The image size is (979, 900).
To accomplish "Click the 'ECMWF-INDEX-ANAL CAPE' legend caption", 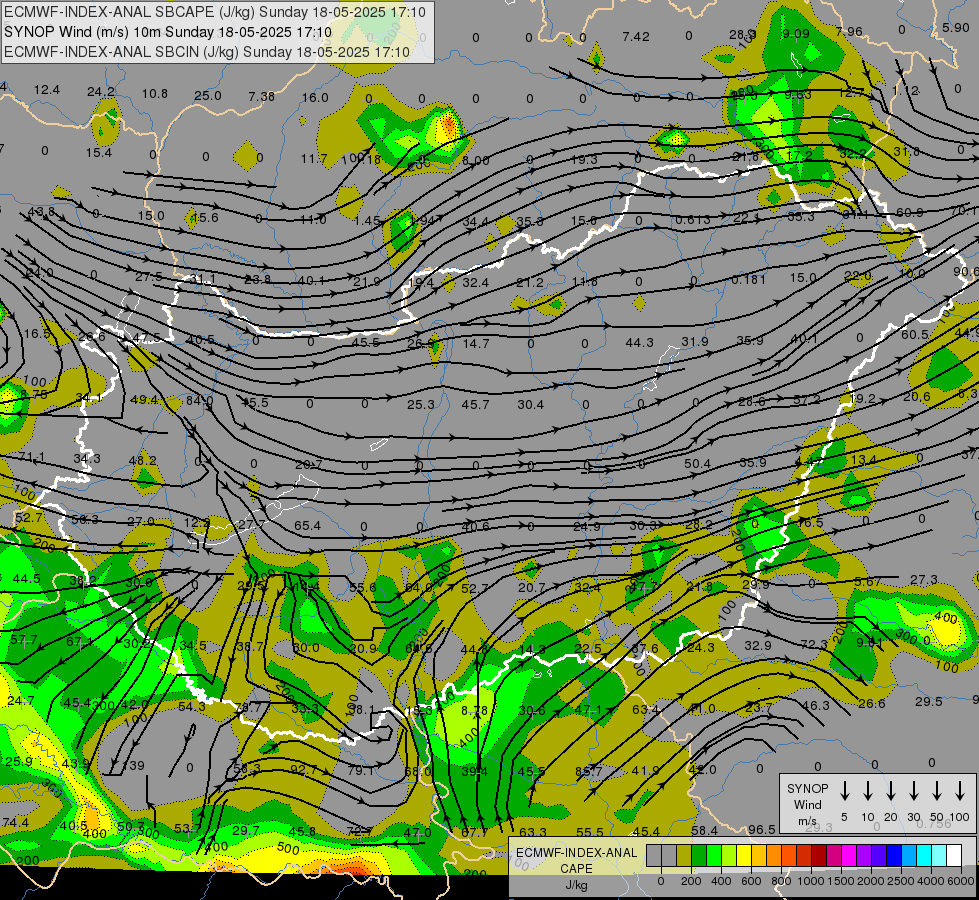I will point(576,860).
